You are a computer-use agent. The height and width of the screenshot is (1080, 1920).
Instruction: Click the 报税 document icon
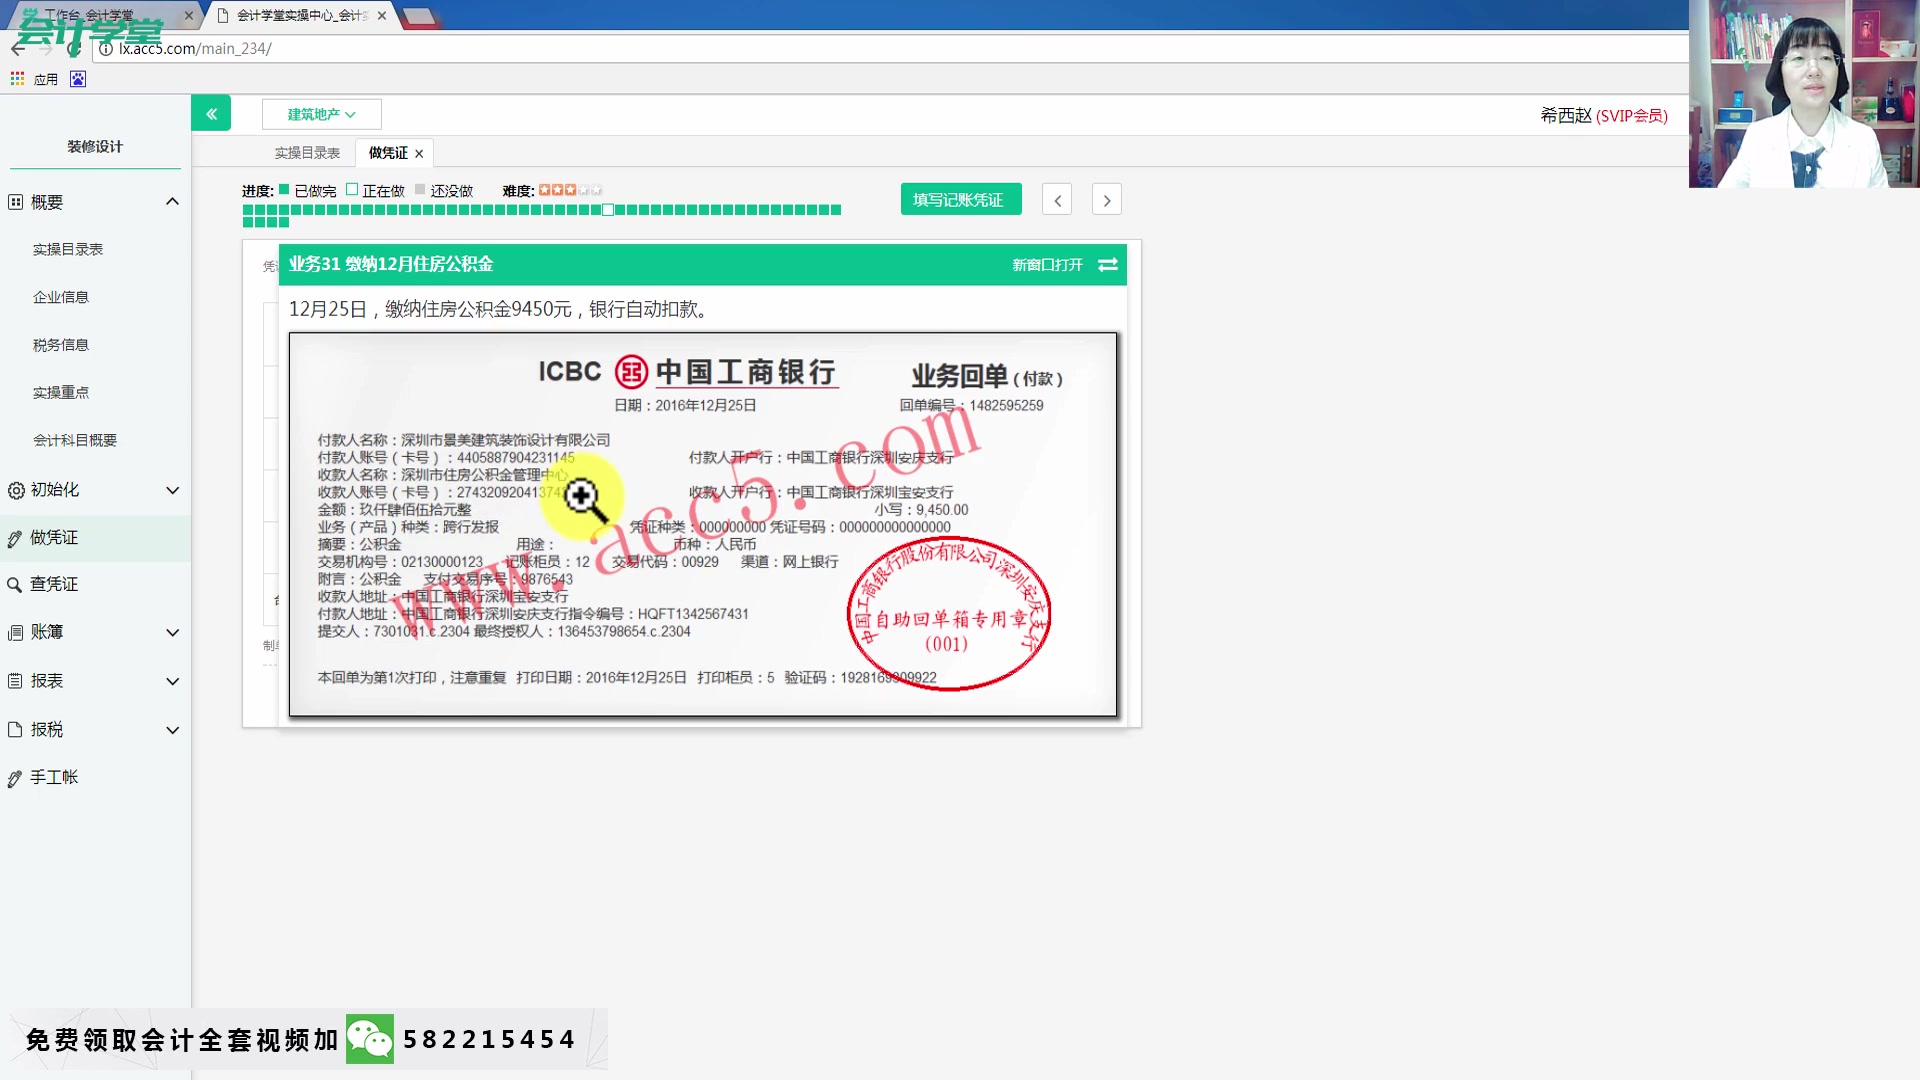(15, 730)
